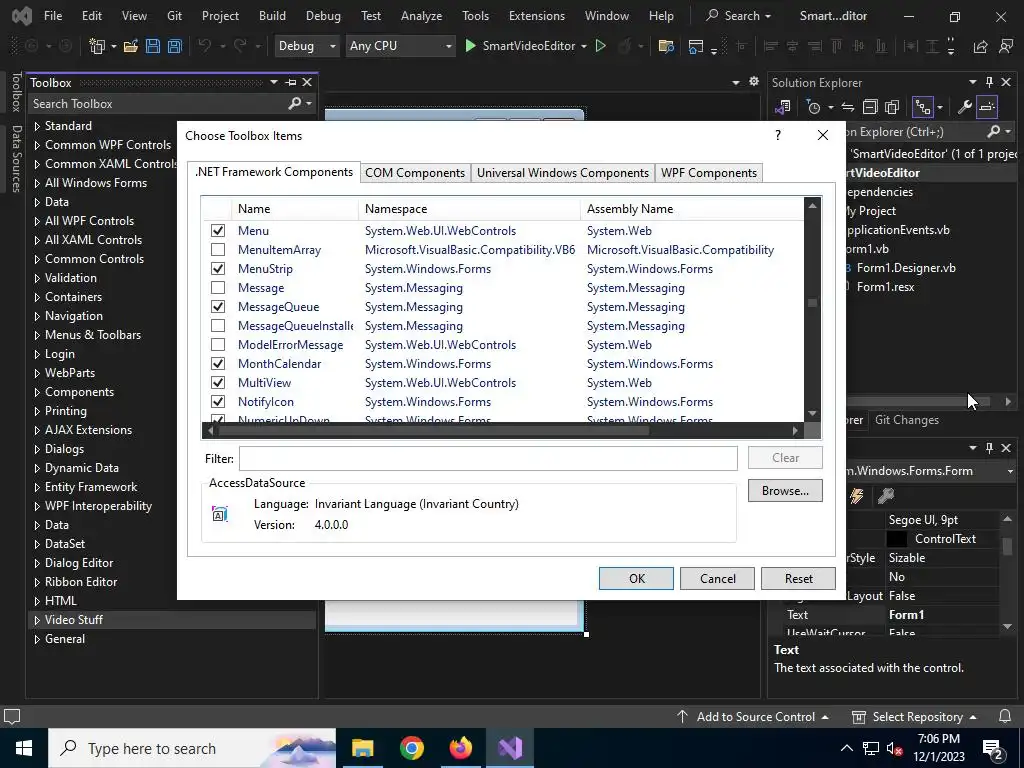Click the Toolbox search magnifier icon
This screenshot has width=1024, height=768.
point(295,103)
